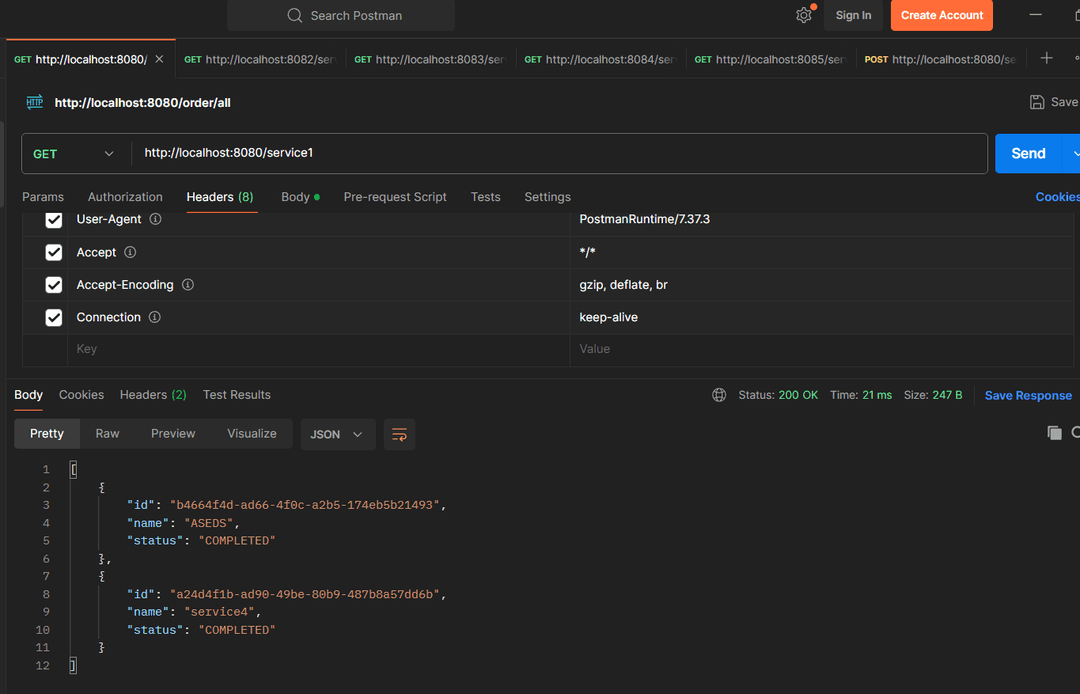
Task: Uncheck the User-Agent header checkbox
Action: [x=54, y=220]
